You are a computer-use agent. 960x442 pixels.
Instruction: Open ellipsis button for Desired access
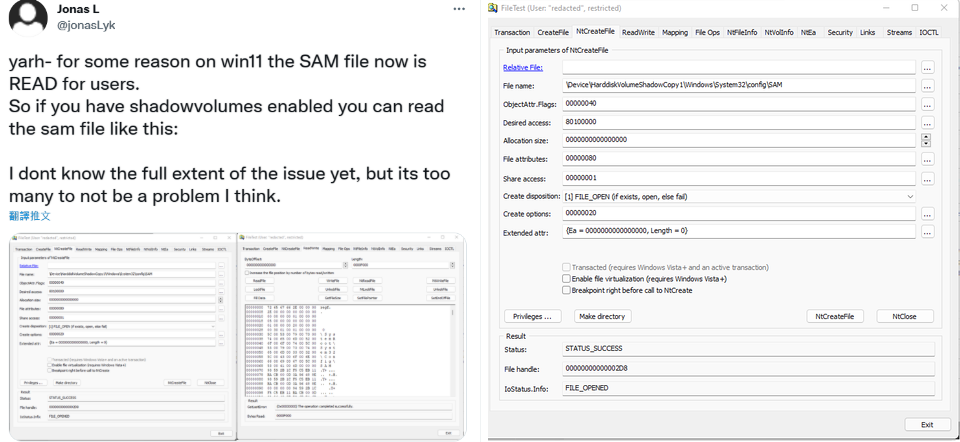[927, 122]
